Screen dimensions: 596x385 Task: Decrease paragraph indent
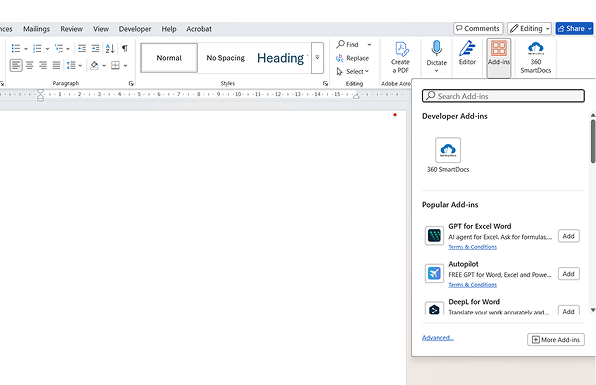point(82,48)
